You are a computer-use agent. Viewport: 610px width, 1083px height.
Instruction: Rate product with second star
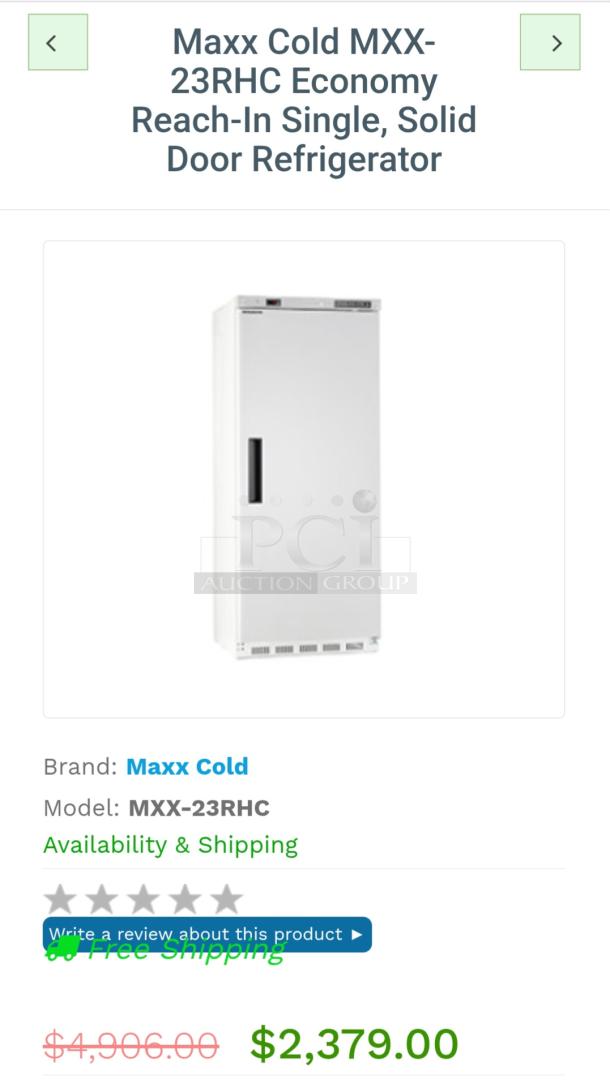pyautogui.click(x=102, y=899)
